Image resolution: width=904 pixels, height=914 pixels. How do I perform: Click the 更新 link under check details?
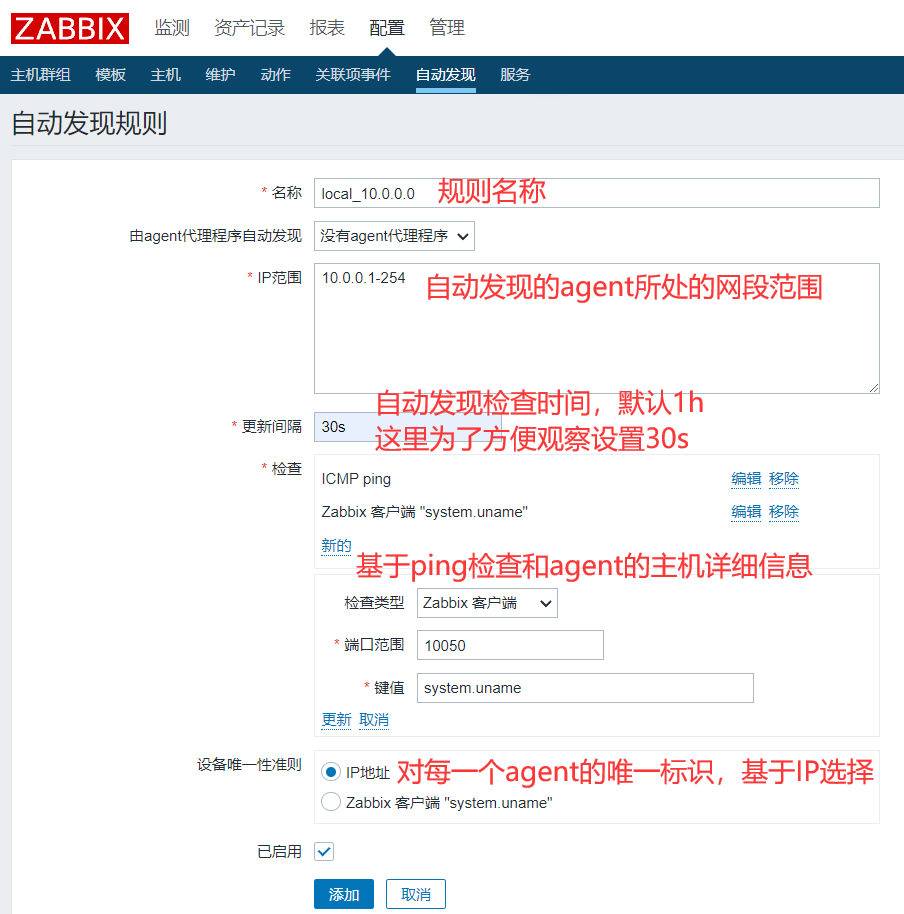pos(336,720)
